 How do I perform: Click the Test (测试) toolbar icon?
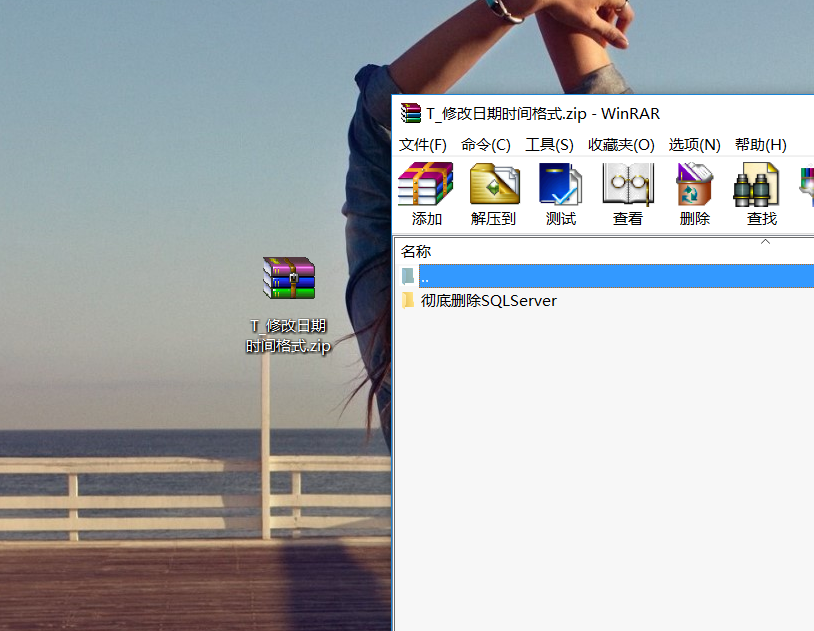pyautogui.click(x=560, y=184)
